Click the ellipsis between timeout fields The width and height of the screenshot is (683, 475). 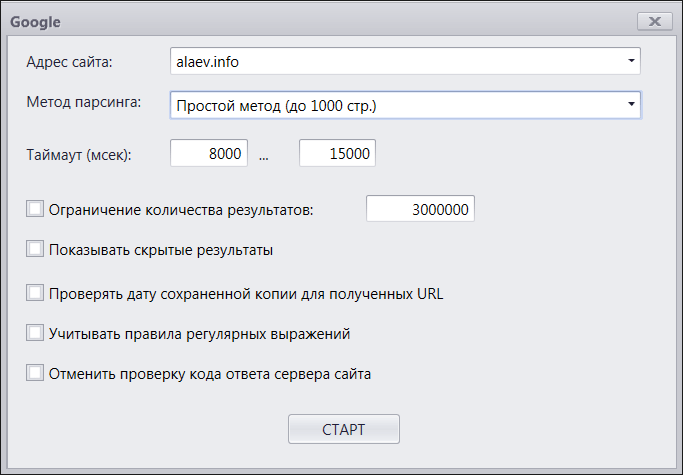coord(264,155)
